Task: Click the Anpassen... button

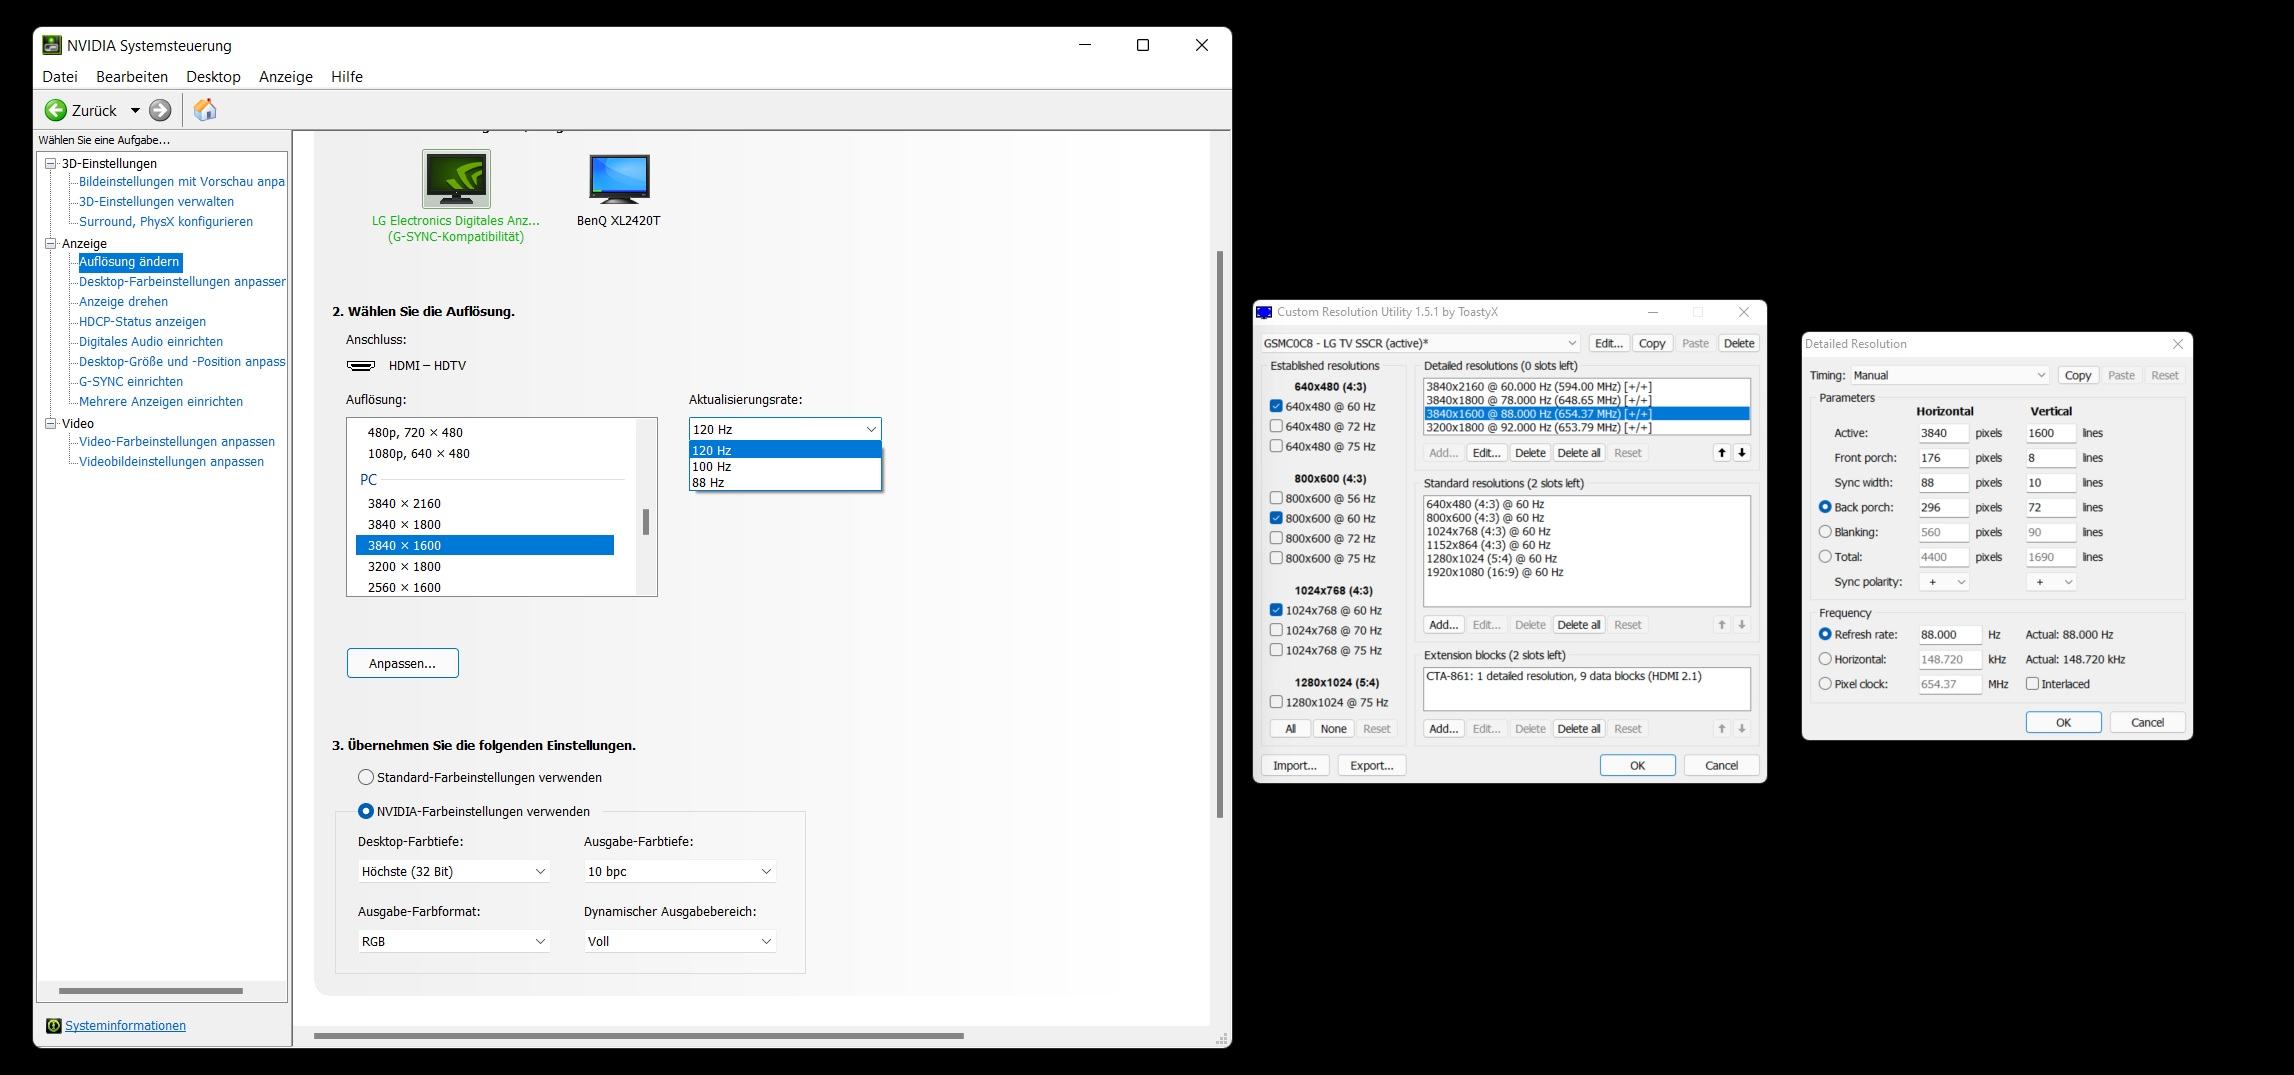Action: 403,664
